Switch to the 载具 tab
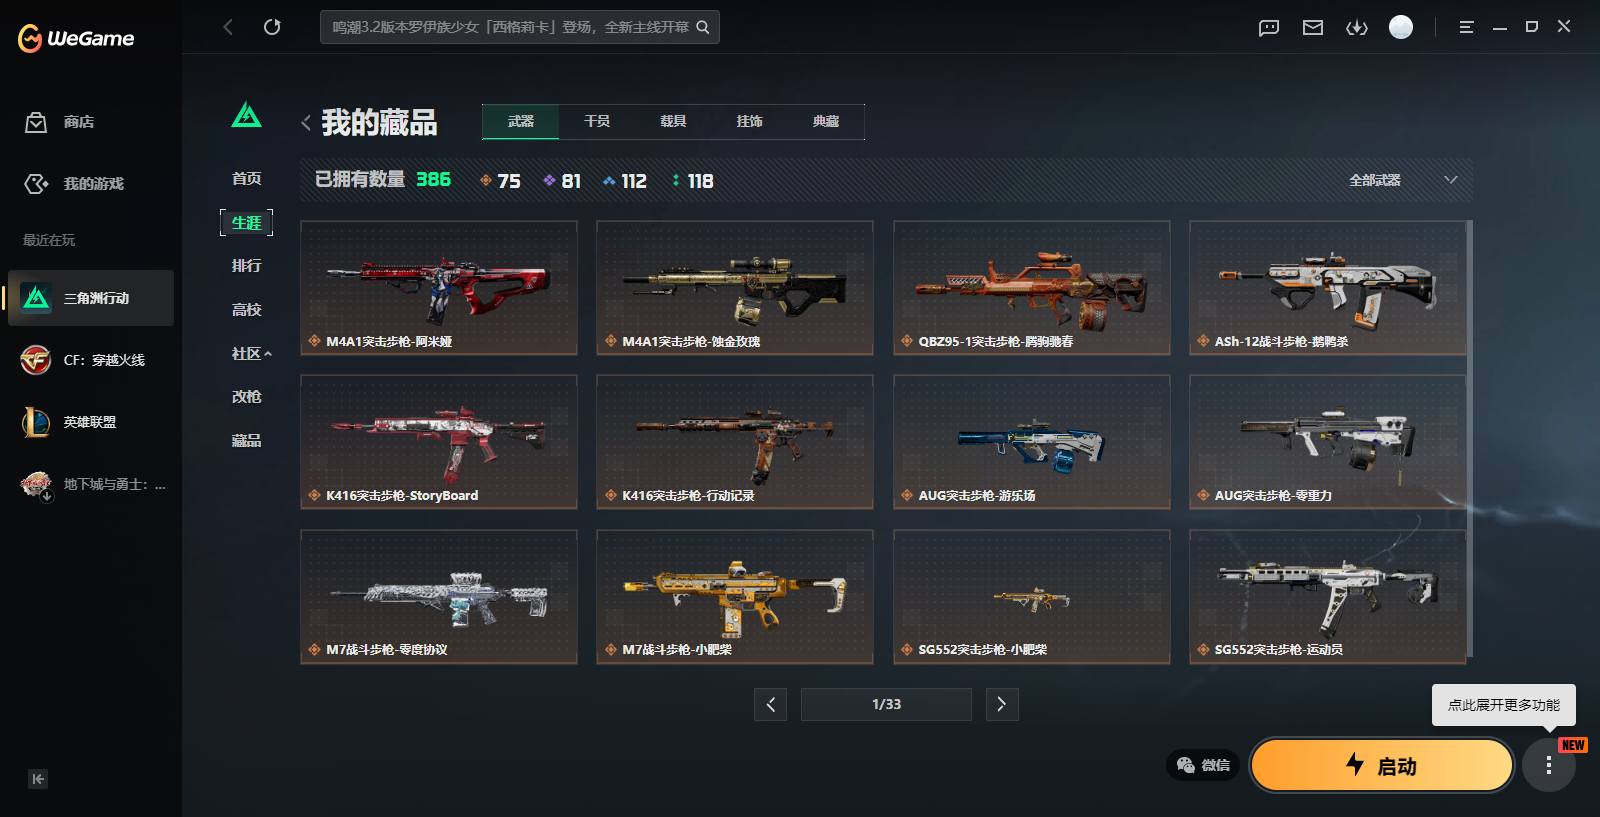This screenshot has height=817, width=1600. tap(673, 121)
